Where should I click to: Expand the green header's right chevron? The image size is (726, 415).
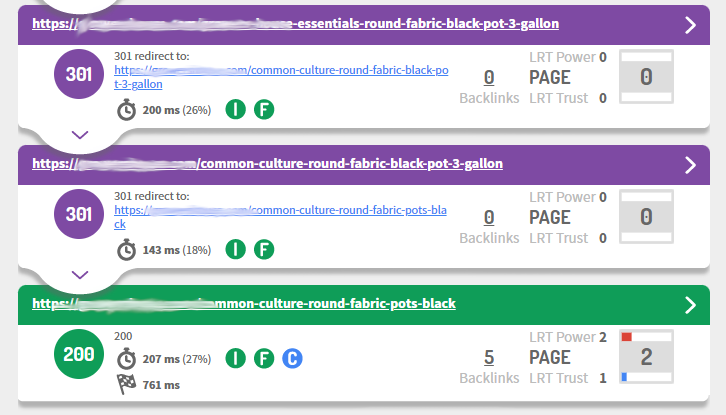[690, 304]
